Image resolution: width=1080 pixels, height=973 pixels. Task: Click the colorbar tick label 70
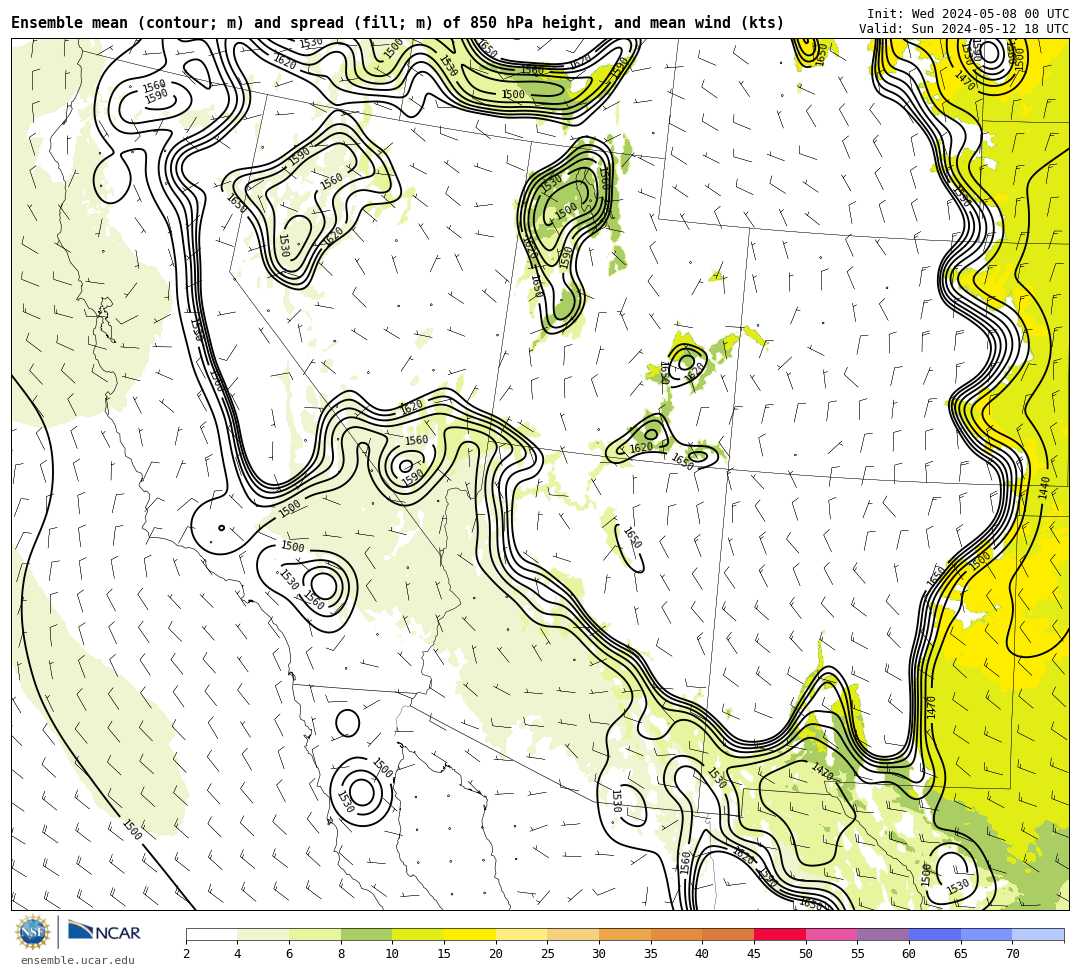pos(1012,954)
